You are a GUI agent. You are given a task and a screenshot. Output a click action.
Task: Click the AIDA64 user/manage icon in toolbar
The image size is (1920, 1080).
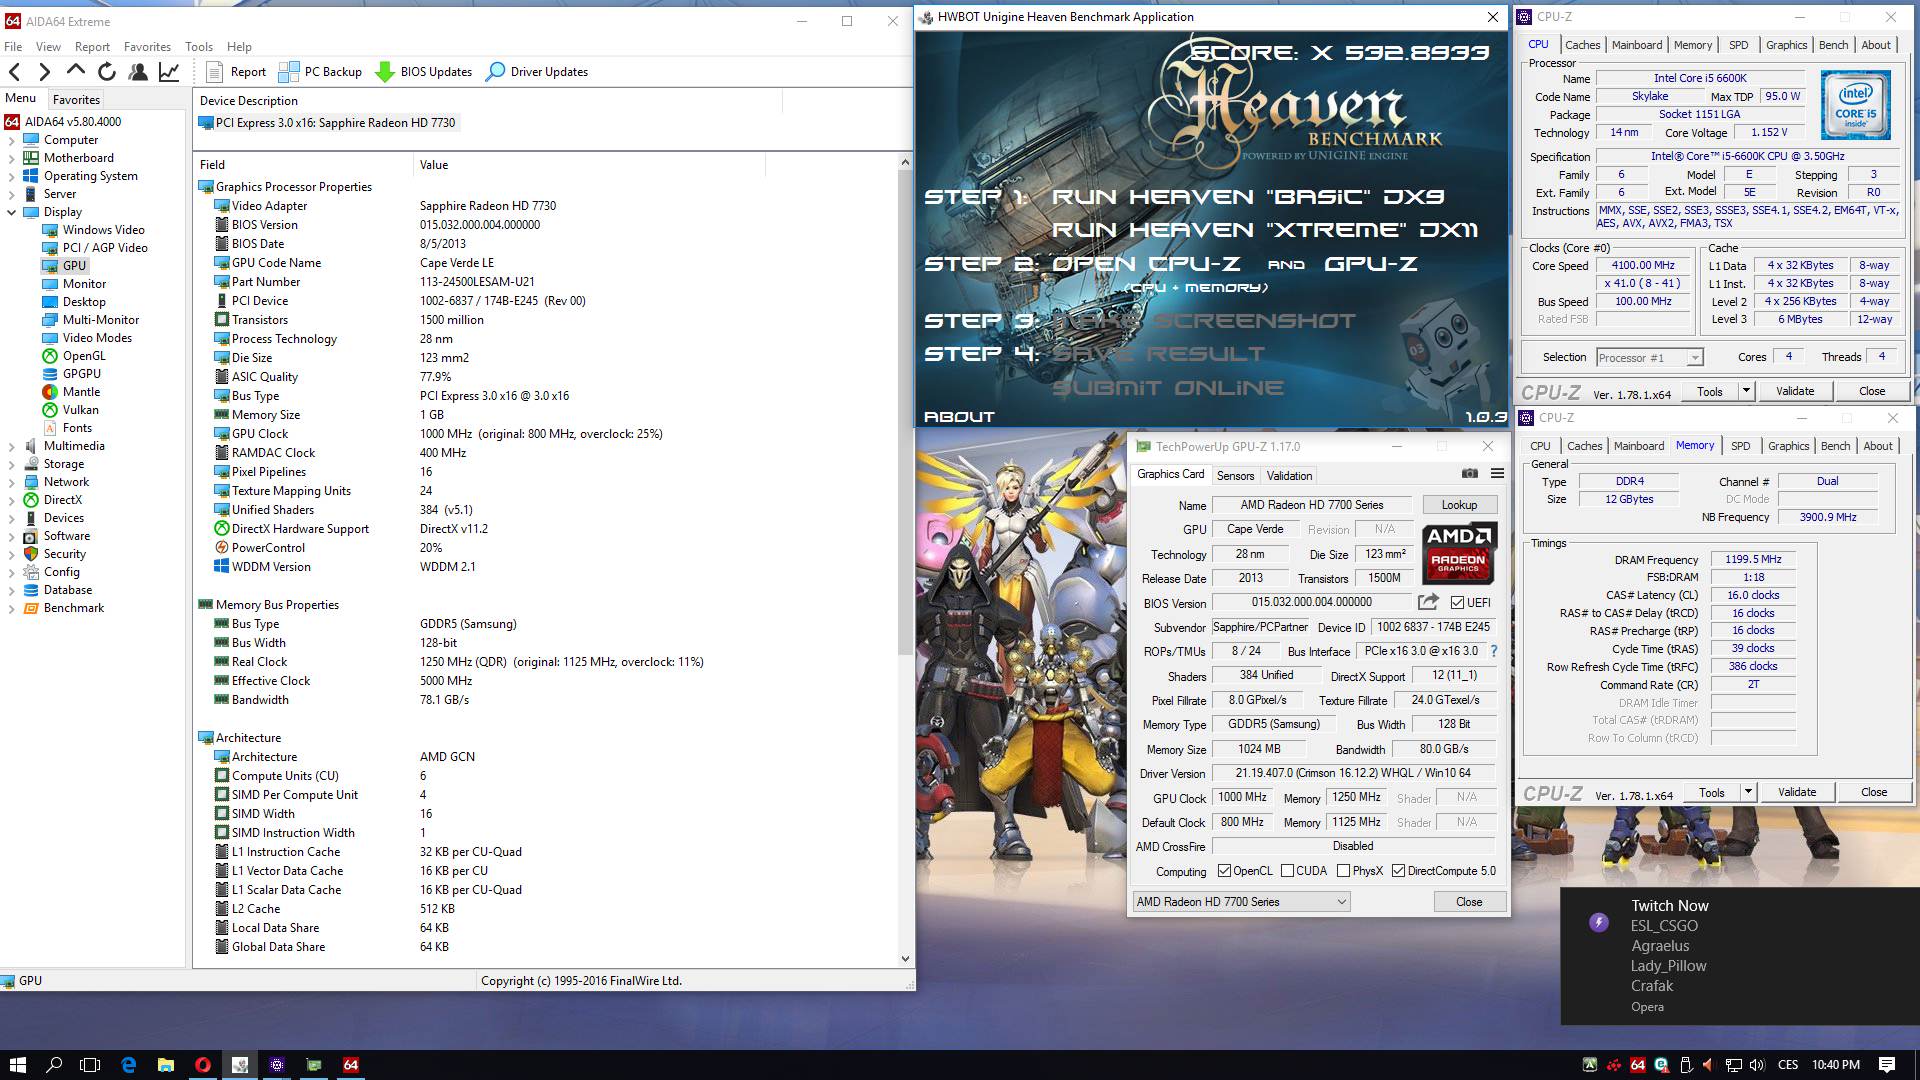tap(138, 71)
